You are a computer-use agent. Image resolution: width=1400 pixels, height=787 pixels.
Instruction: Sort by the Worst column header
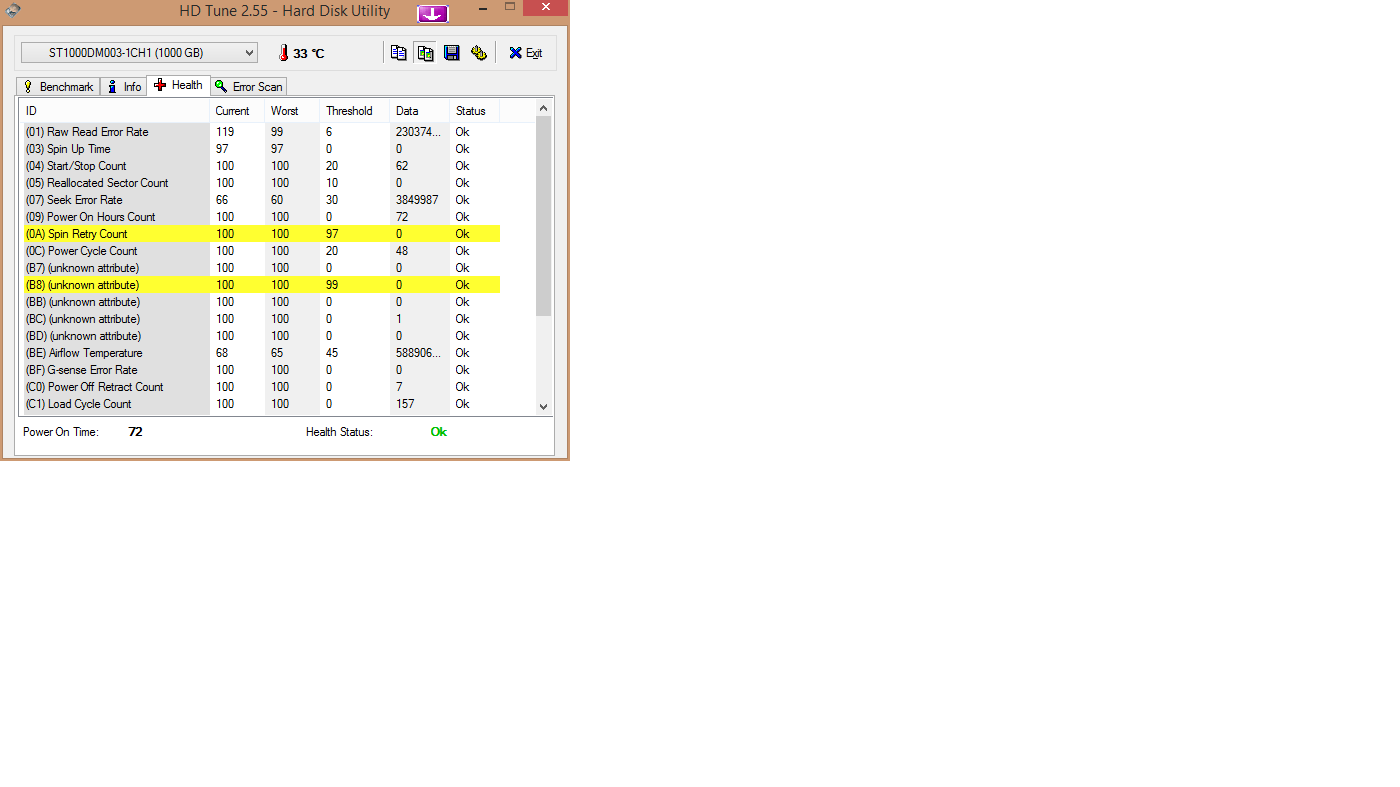(292, 111)
